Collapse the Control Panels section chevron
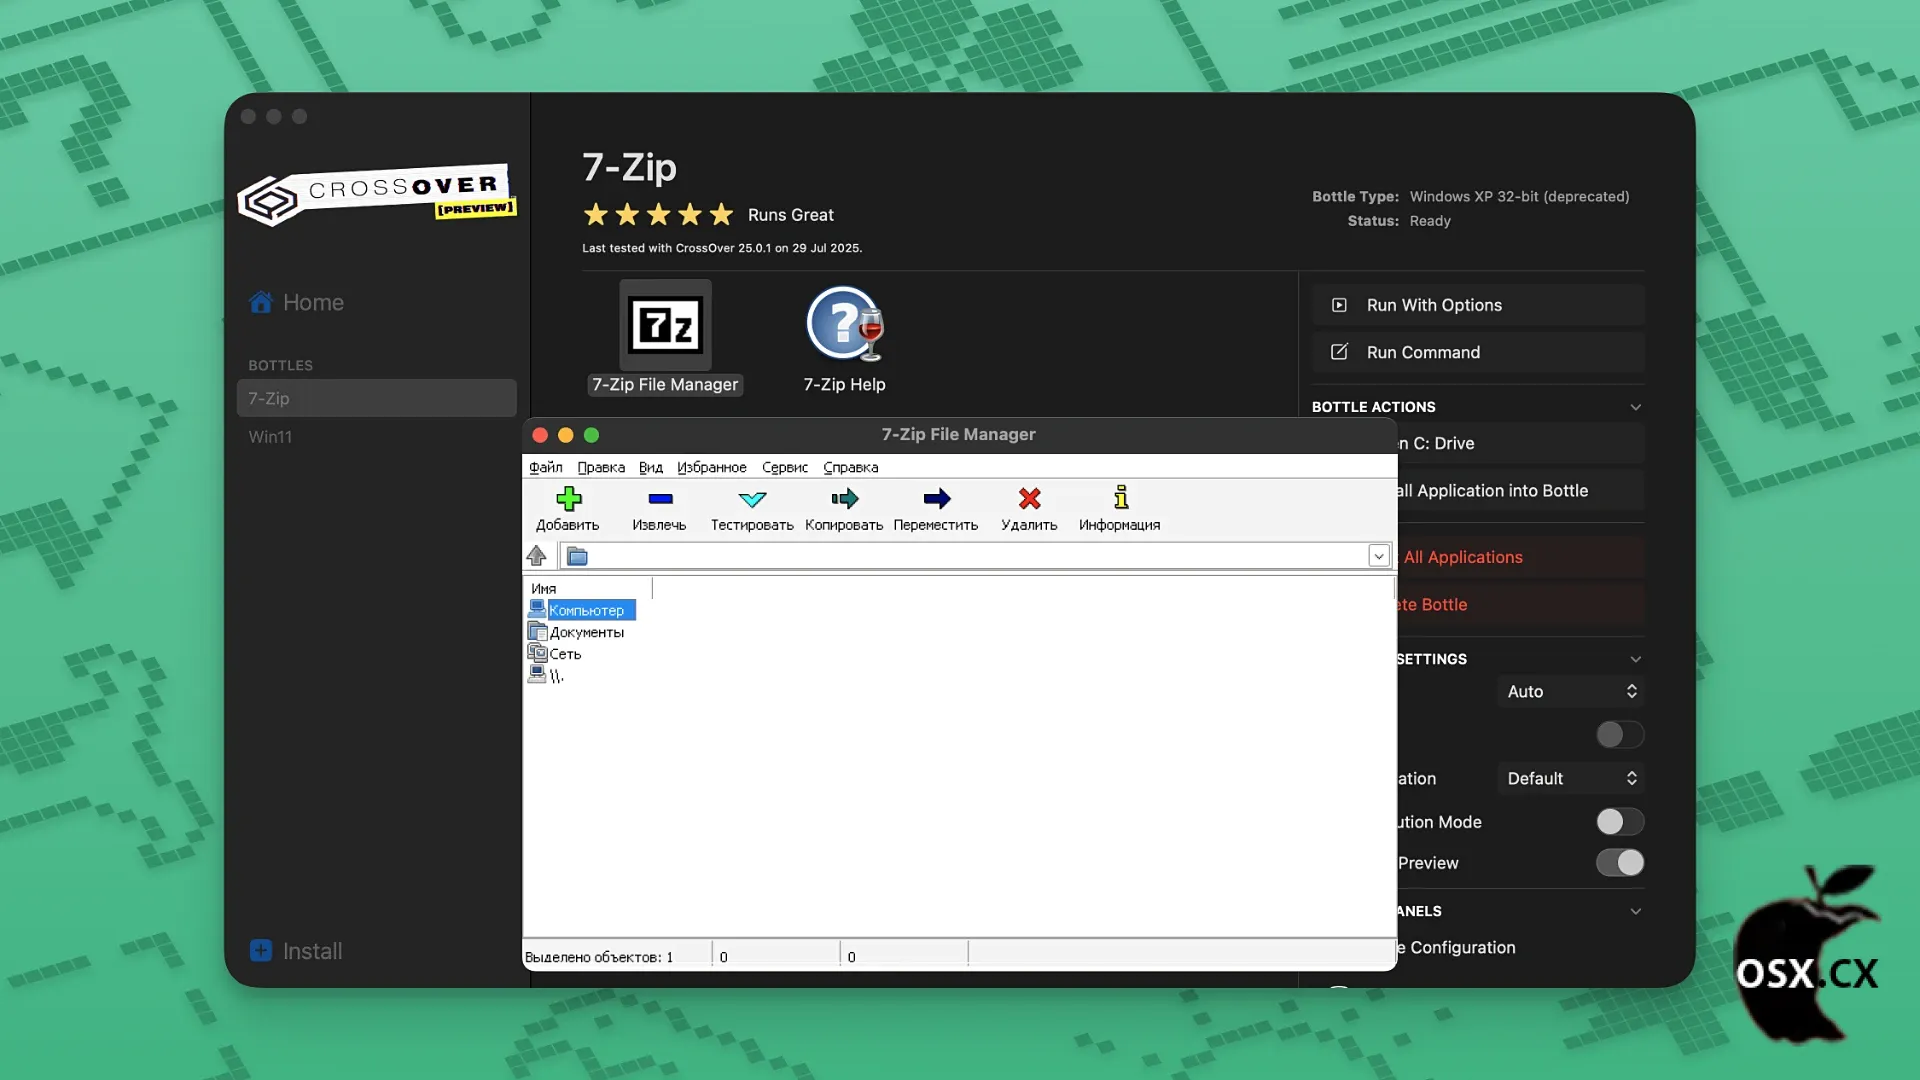Image resolution: width=1920 pixels, height=1080 pixels. pyautogui.click(x=1636, y=911)
